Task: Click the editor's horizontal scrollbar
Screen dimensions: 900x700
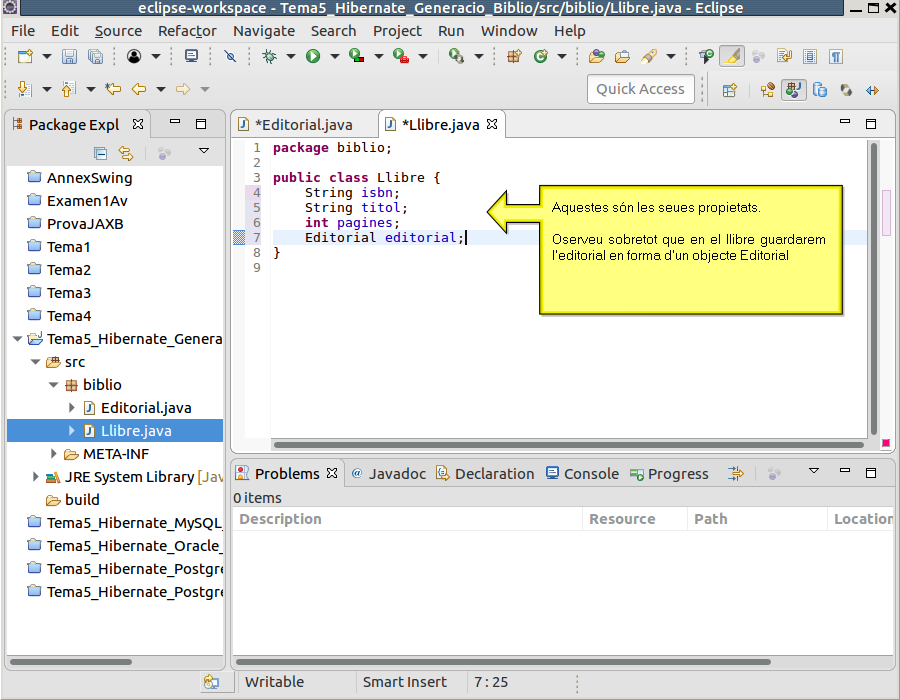Action: tap(568, 445)
